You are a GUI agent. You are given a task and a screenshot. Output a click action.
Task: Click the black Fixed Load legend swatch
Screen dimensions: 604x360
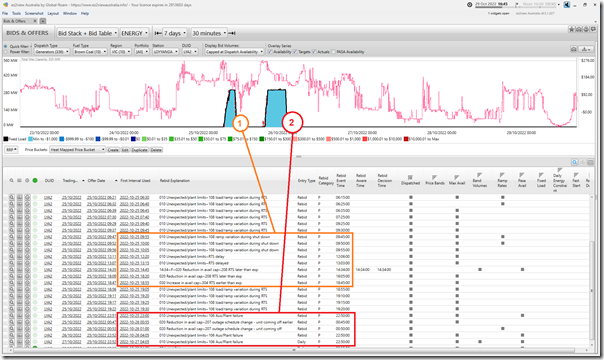coord(6,139)
